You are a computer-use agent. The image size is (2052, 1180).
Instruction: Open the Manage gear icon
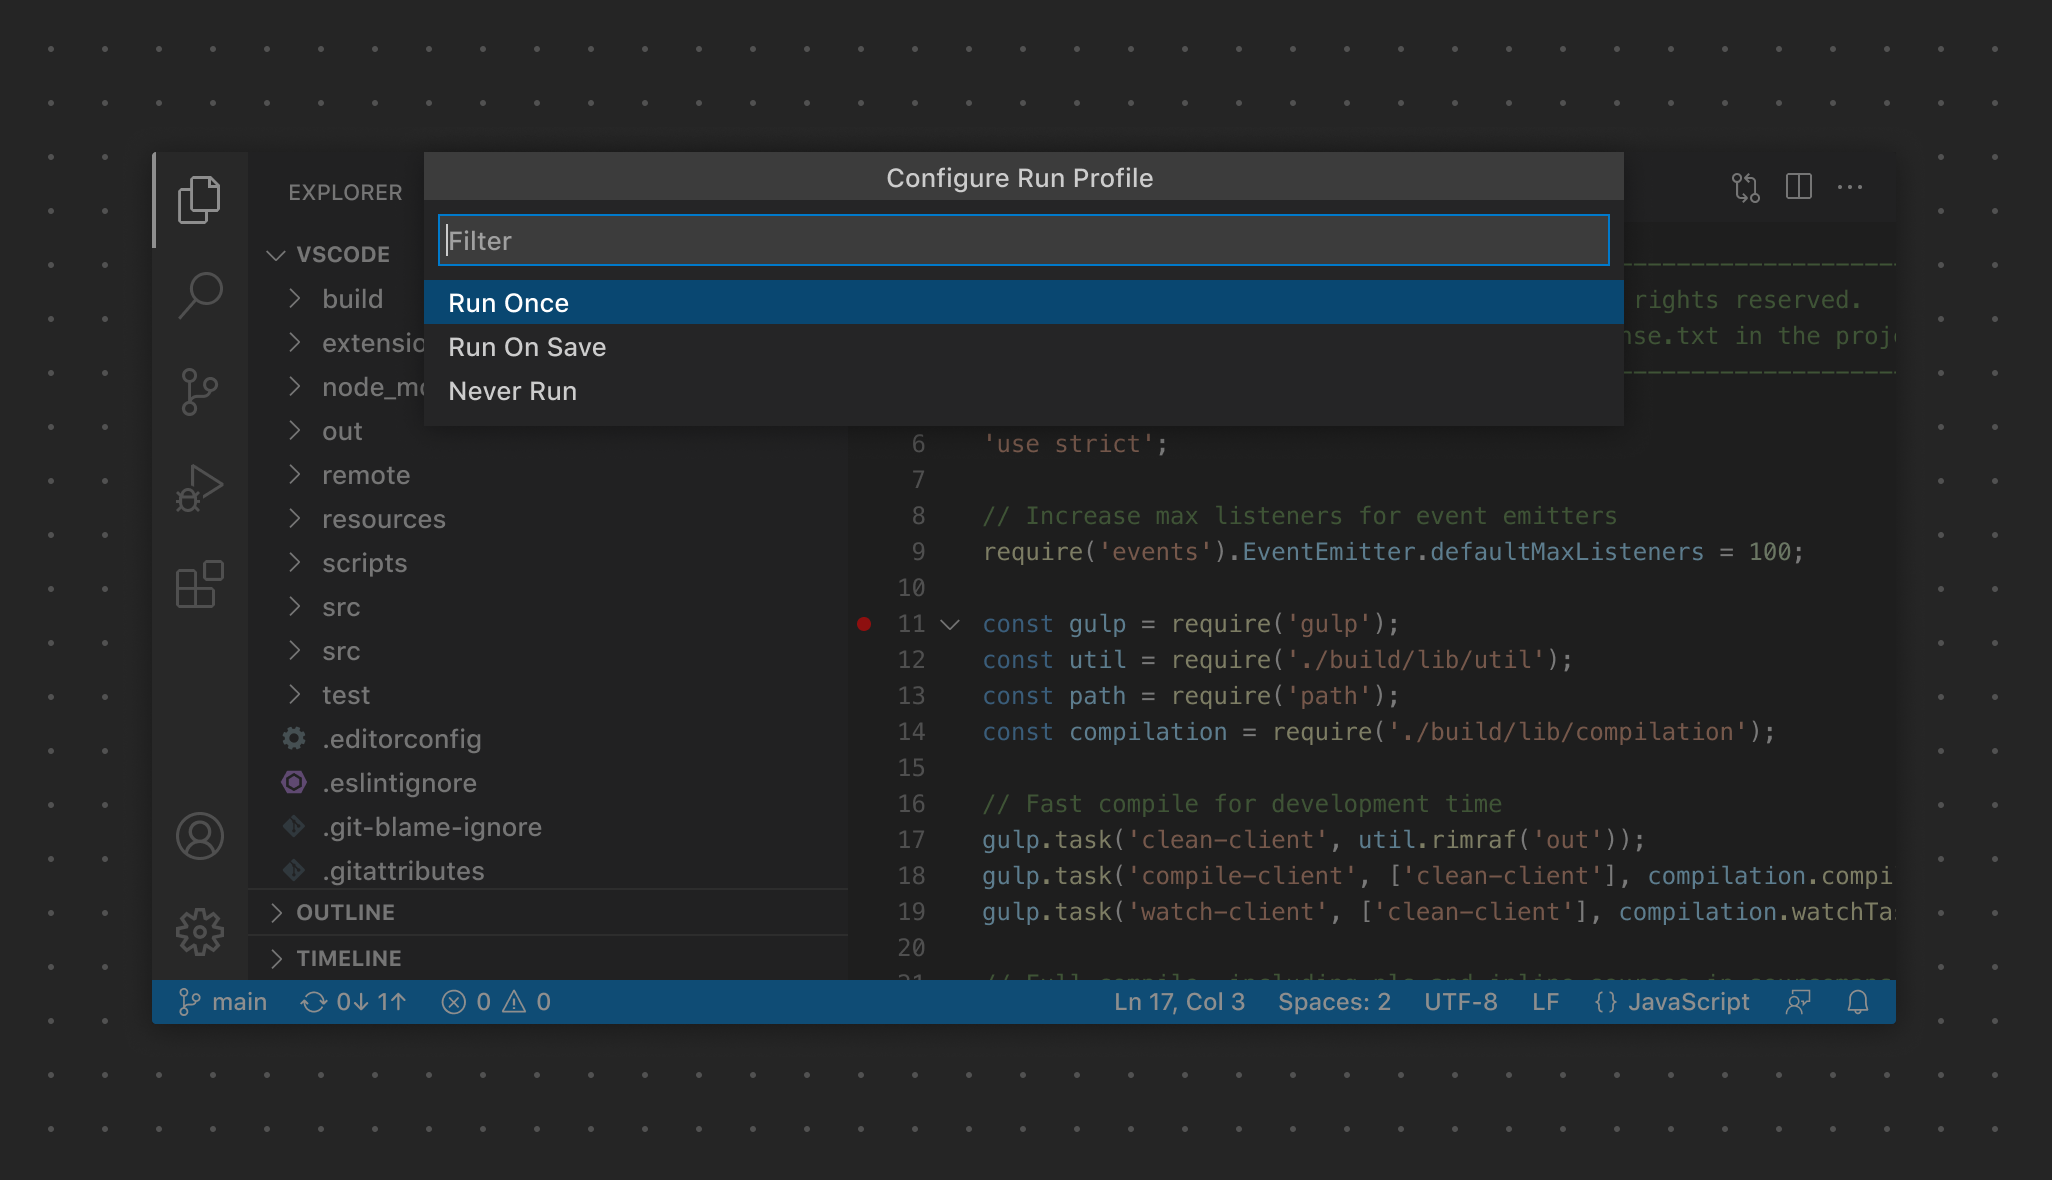point(199,932)
